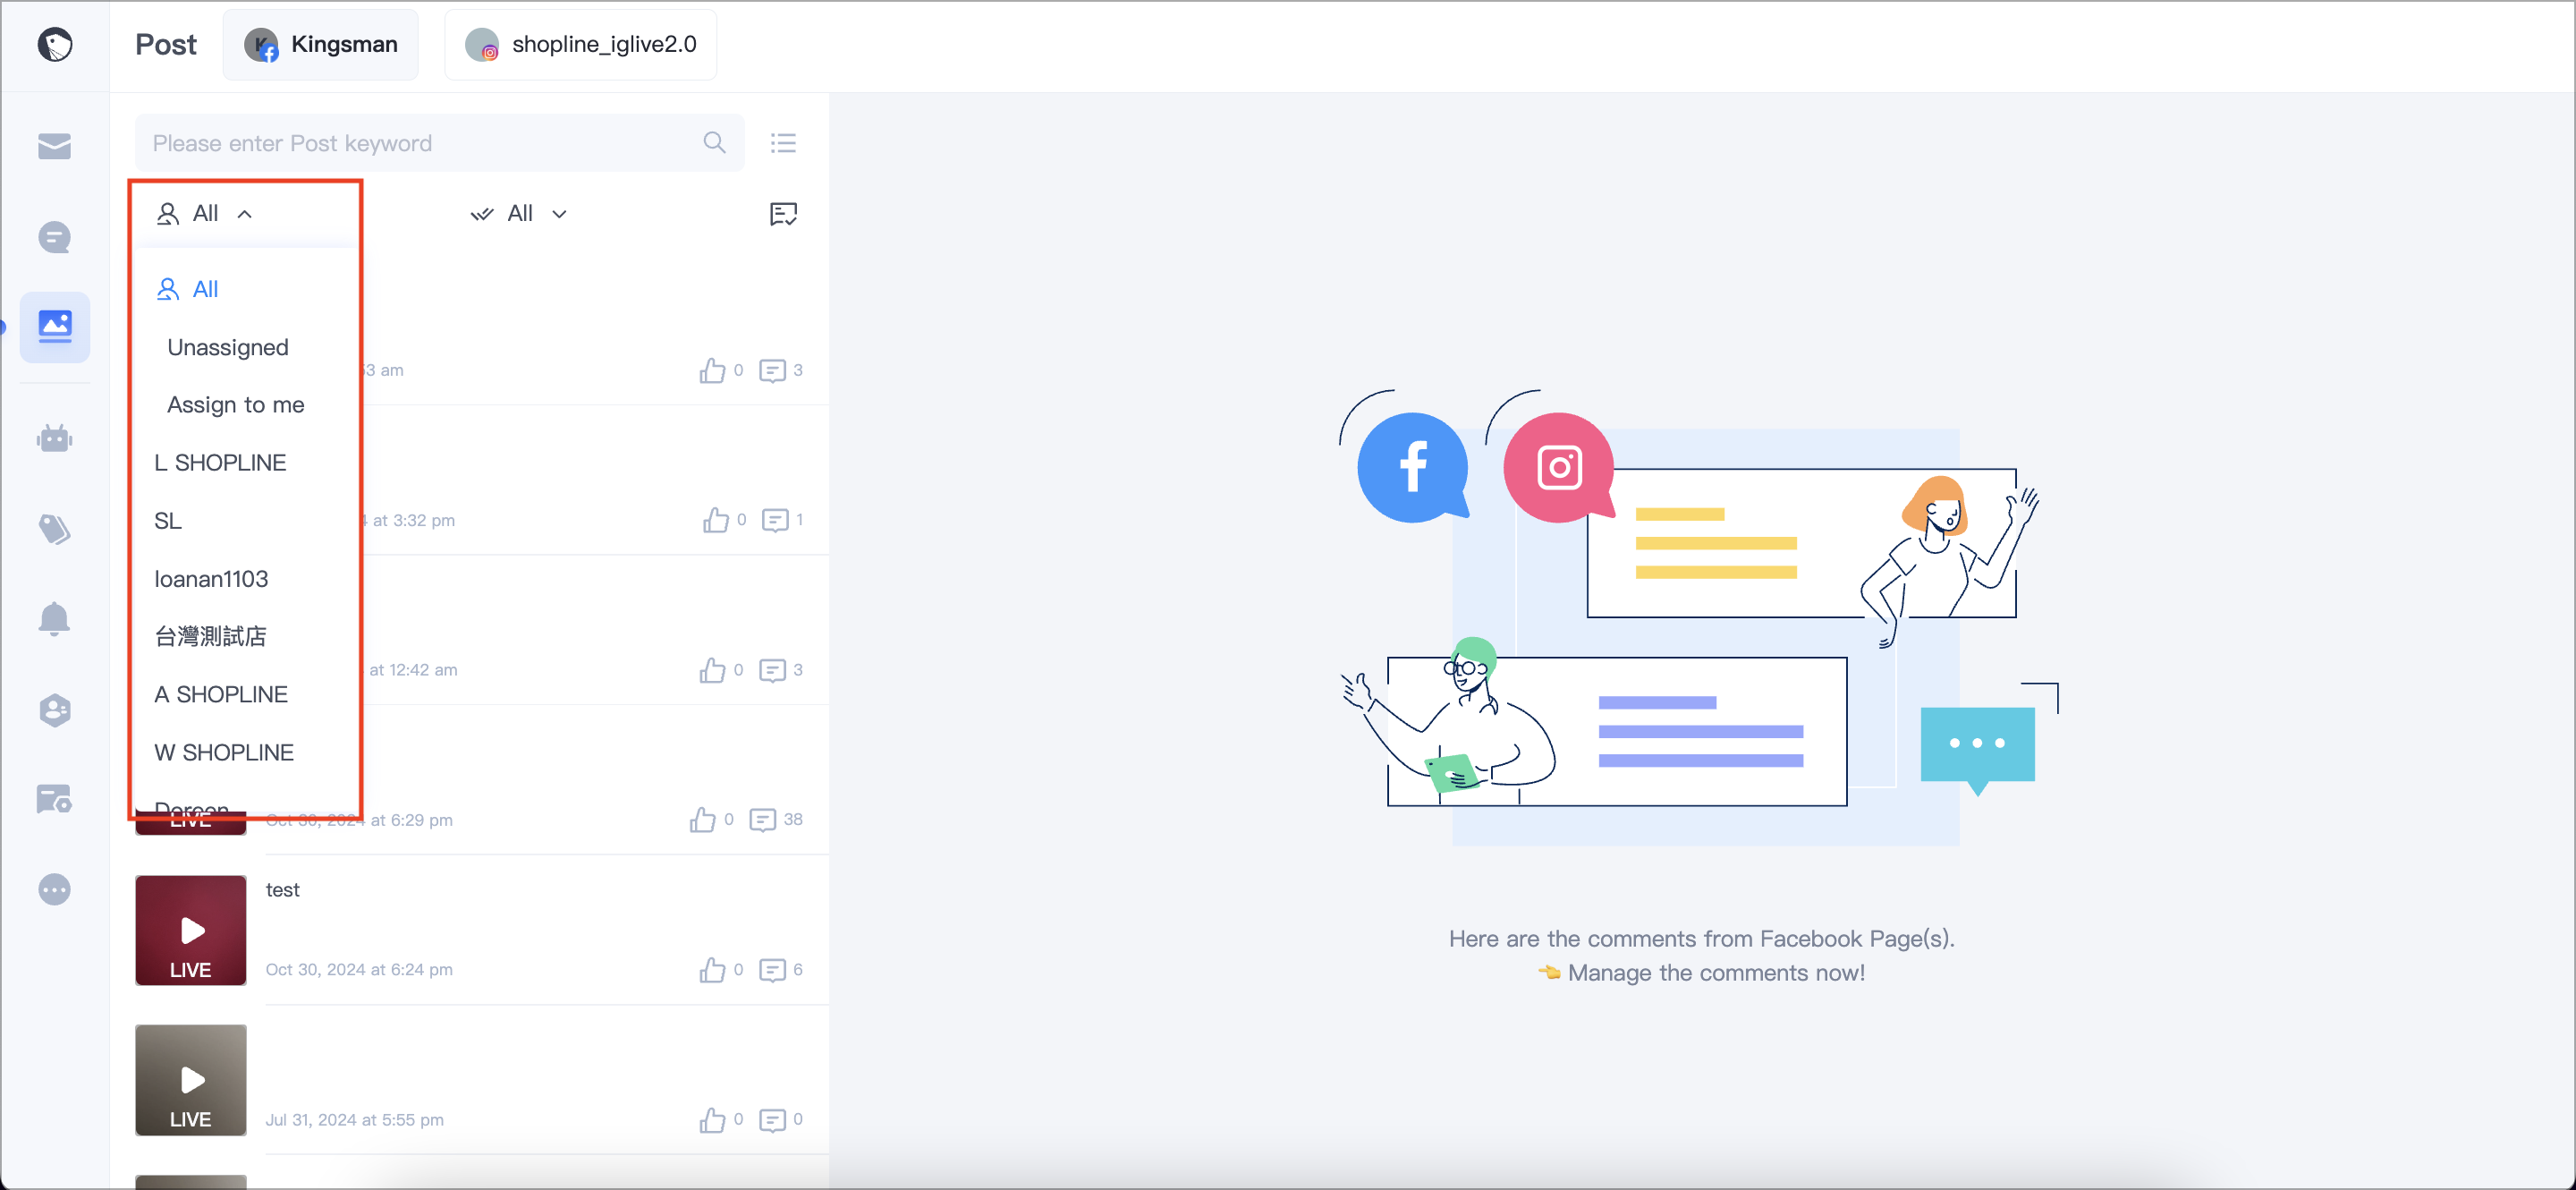The height and width of the screenshot is (1190, 2576).
Task: Switch to the shopline_iglive2.0 Instagram tab
Action: click(581, 44)
